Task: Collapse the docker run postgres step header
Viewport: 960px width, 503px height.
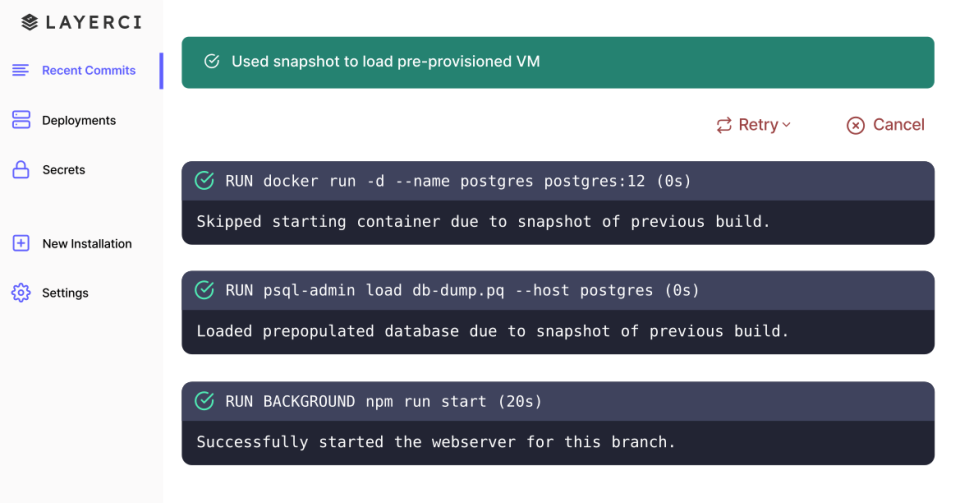Action: pos(557,181)
